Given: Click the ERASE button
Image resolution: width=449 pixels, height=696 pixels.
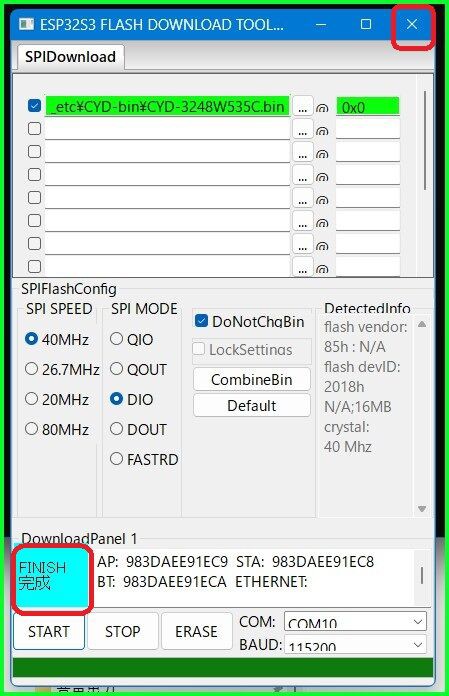Looking at the screenshot, I should [197, 631].
